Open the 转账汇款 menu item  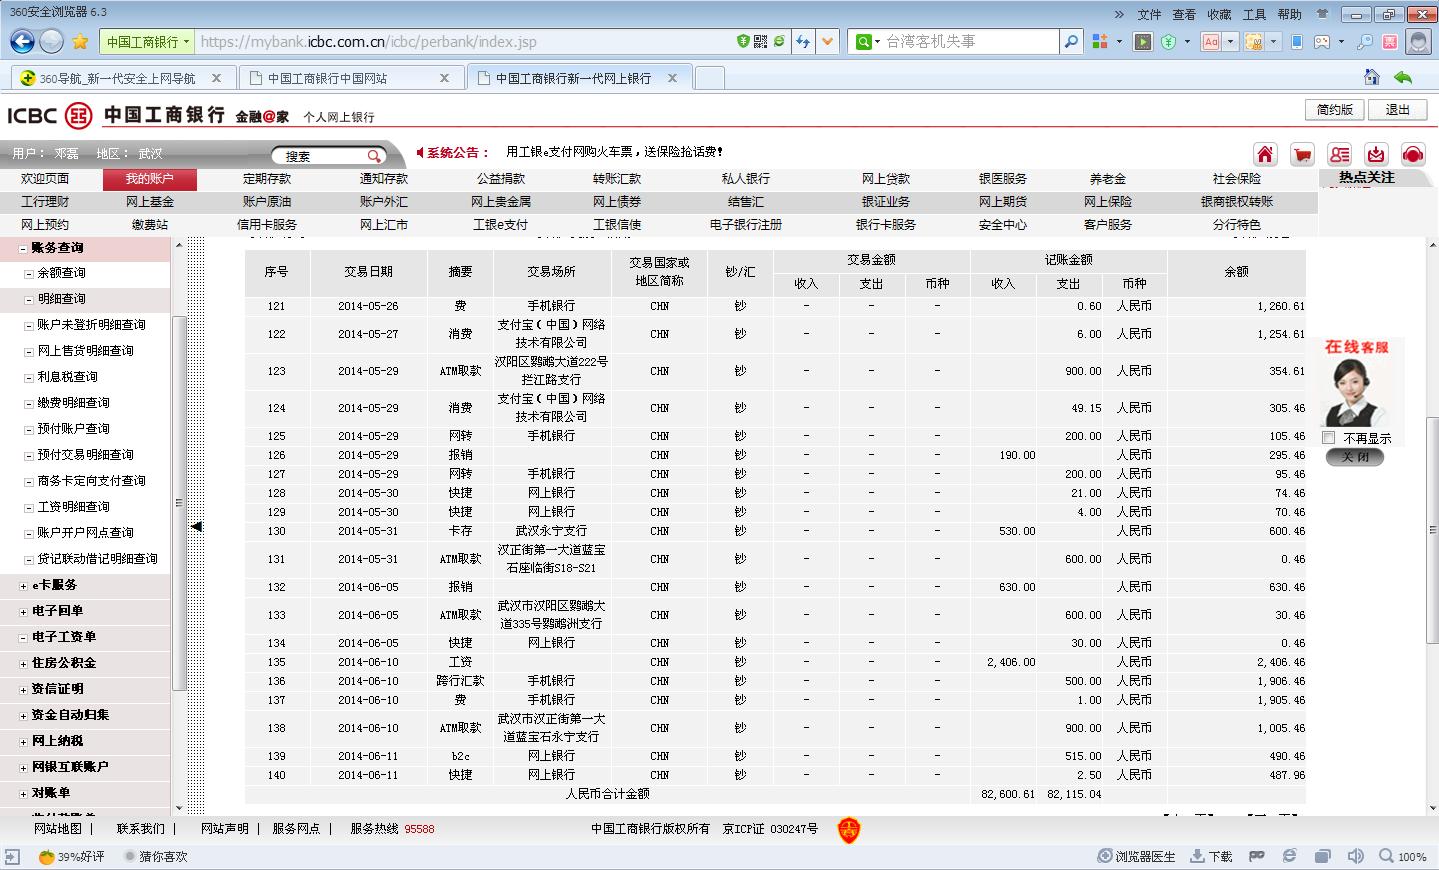[616, 179]
